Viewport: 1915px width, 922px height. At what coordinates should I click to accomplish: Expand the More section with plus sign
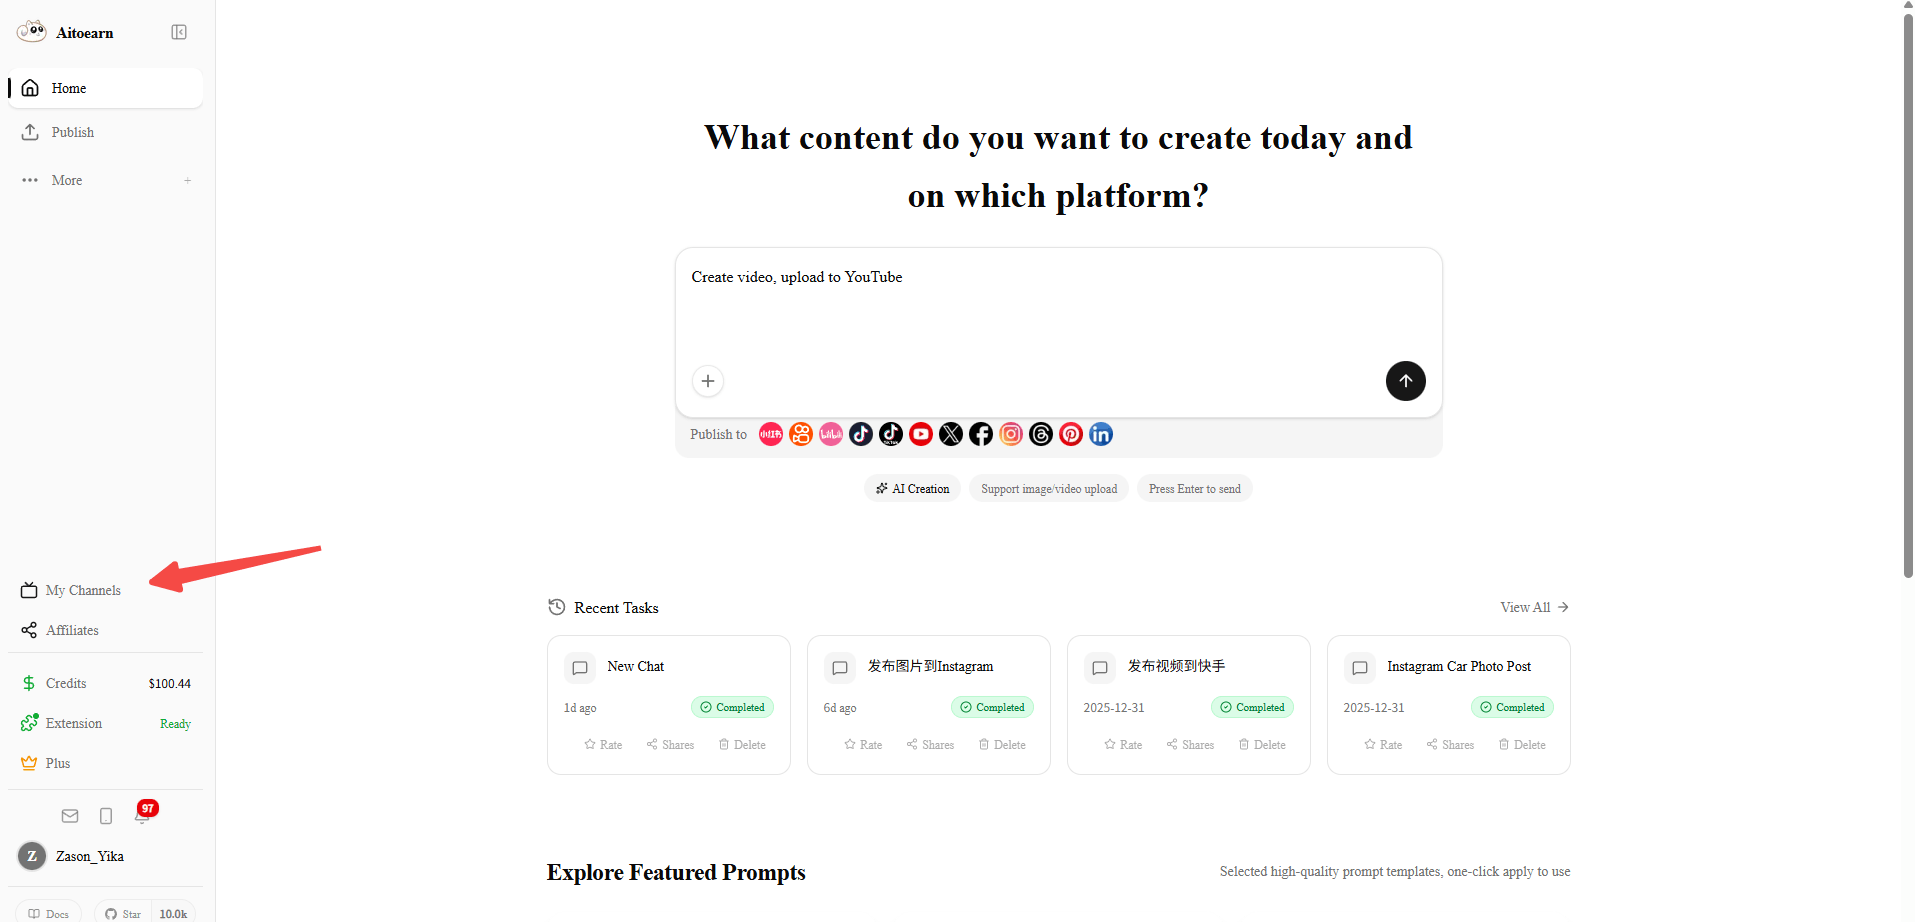pos(188,180)
